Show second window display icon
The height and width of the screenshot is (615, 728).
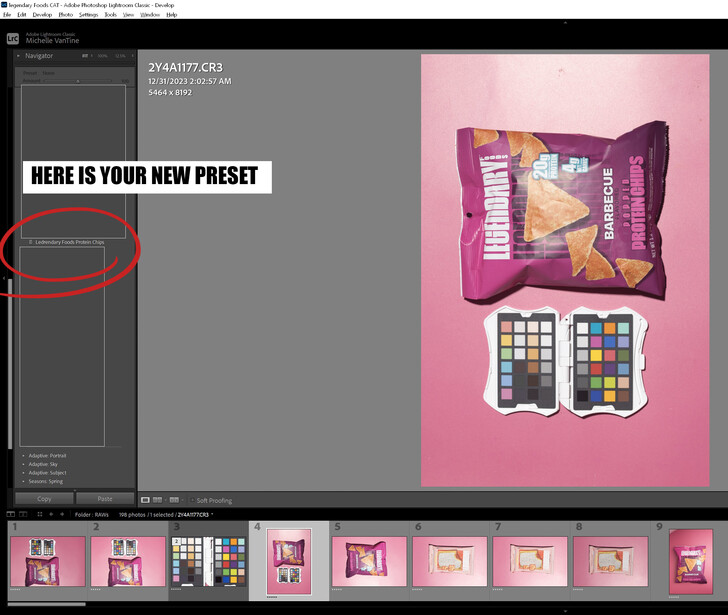(x=23, y=514)
